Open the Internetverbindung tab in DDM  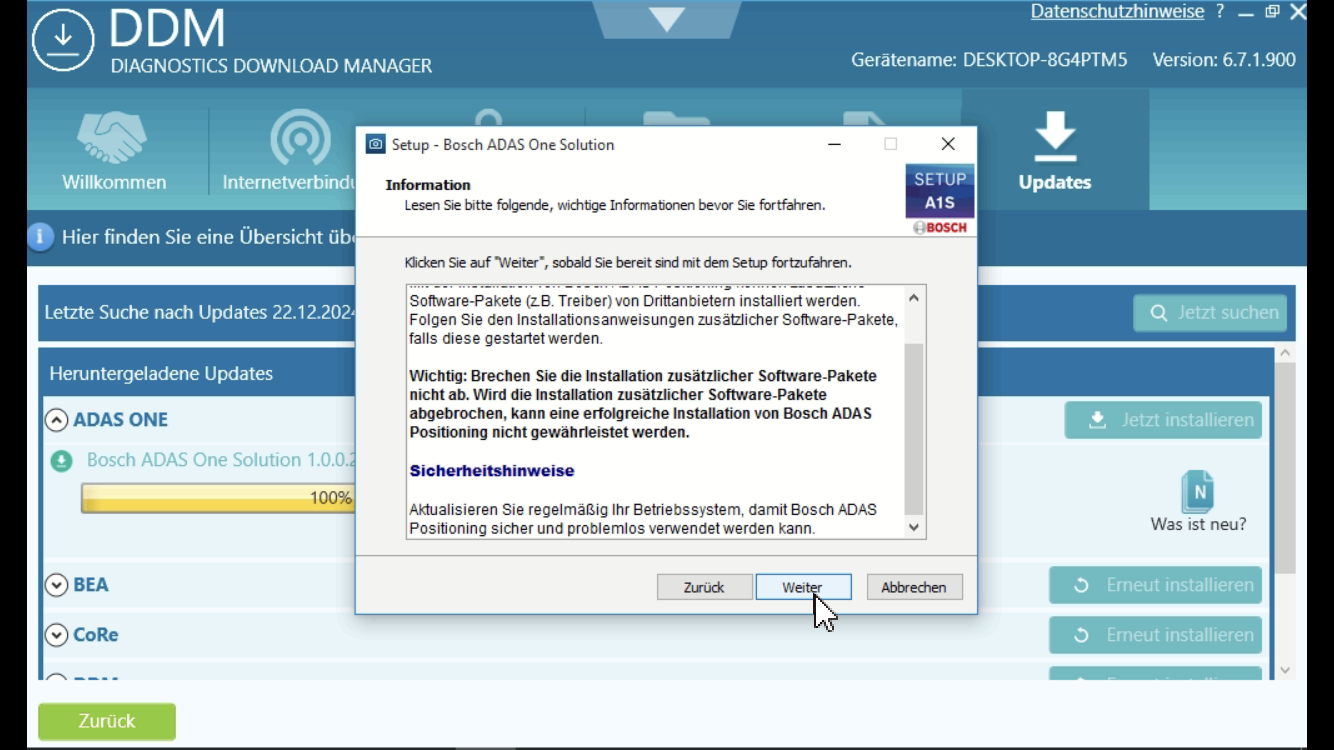[x=289, y=150]
